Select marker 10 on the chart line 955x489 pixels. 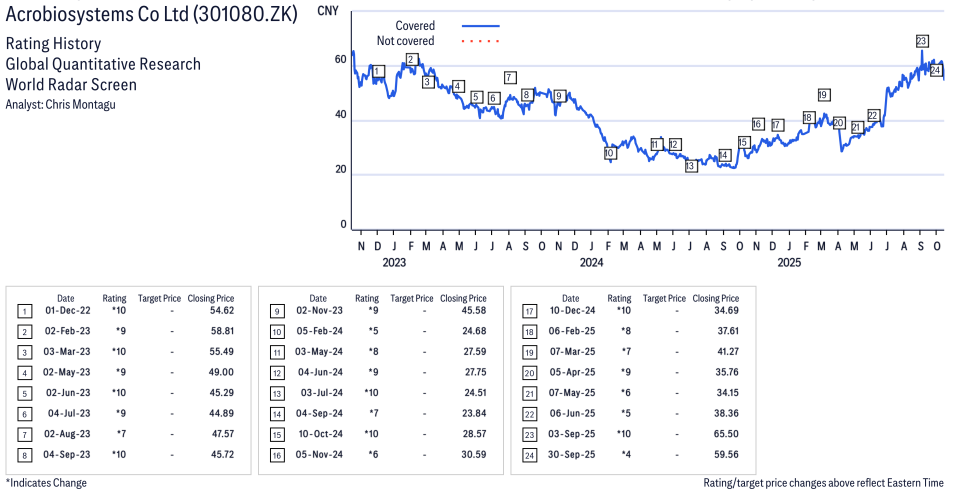pyautogui.click(x=609, y=153)
